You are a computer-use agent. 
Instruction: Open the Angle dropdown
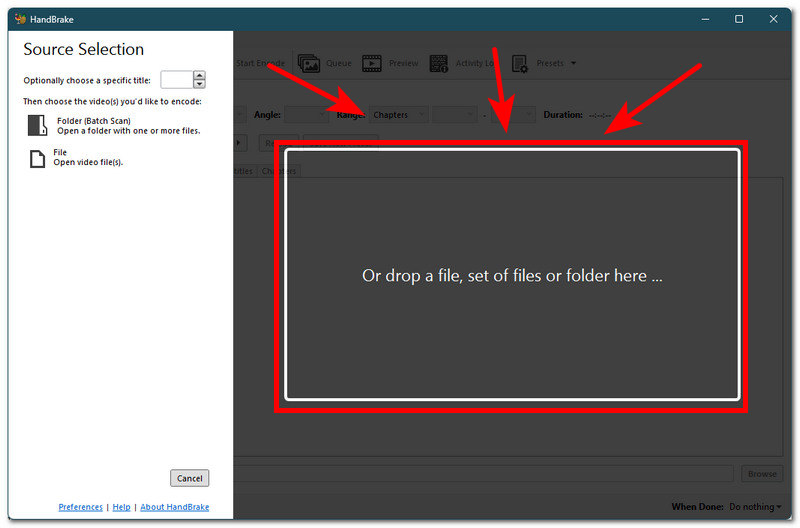coord(305,115)
